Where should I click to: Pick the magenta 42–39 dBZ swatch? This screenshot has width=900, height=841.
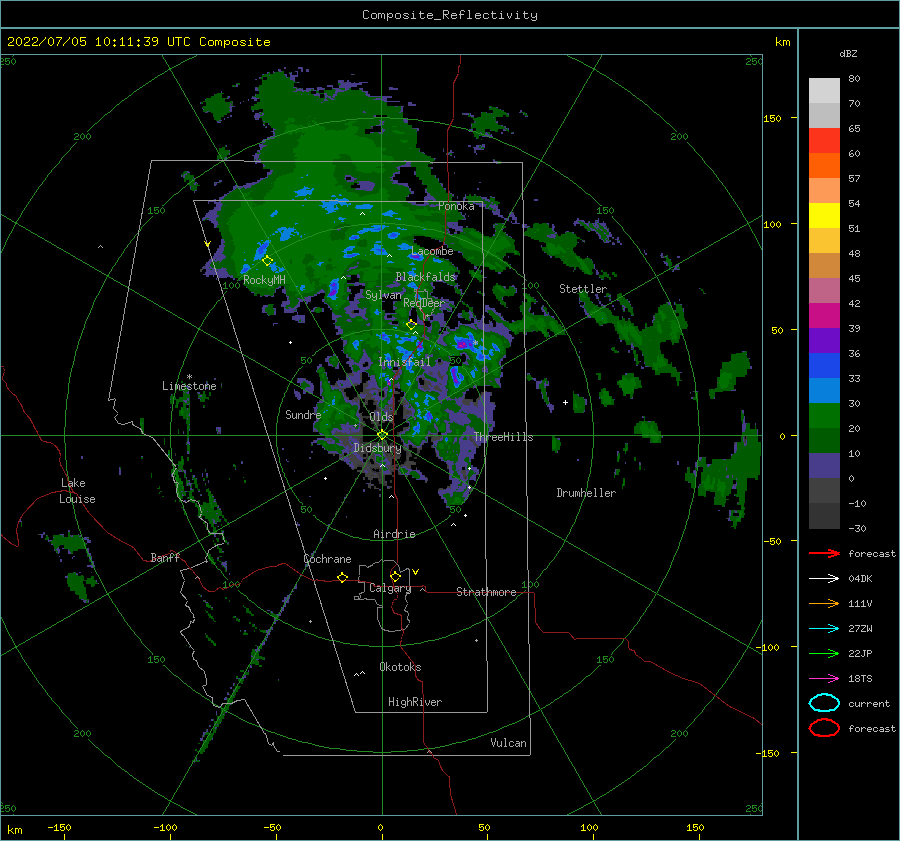[824, 316]
